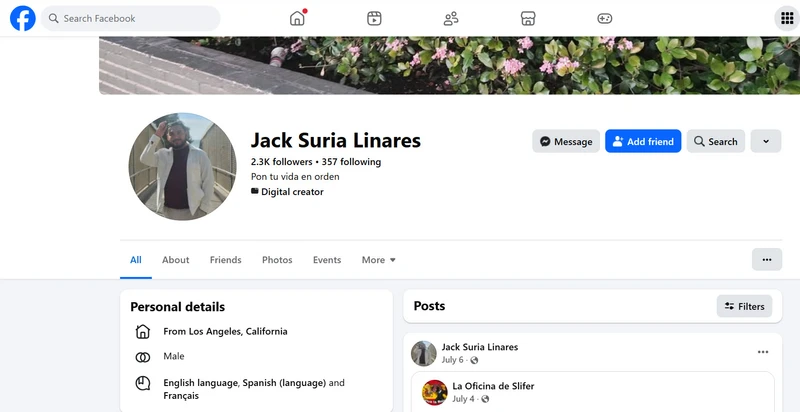Click the English language link
800x412 pixels.
[202, 382]
